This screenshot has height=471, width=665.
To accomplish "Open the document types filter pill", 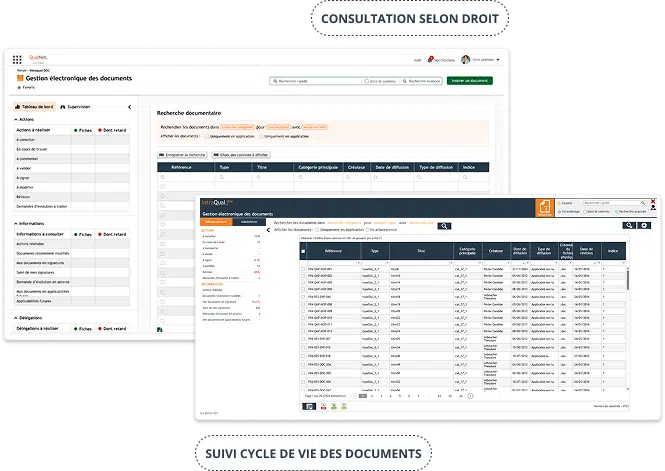I will pos(278,127).
